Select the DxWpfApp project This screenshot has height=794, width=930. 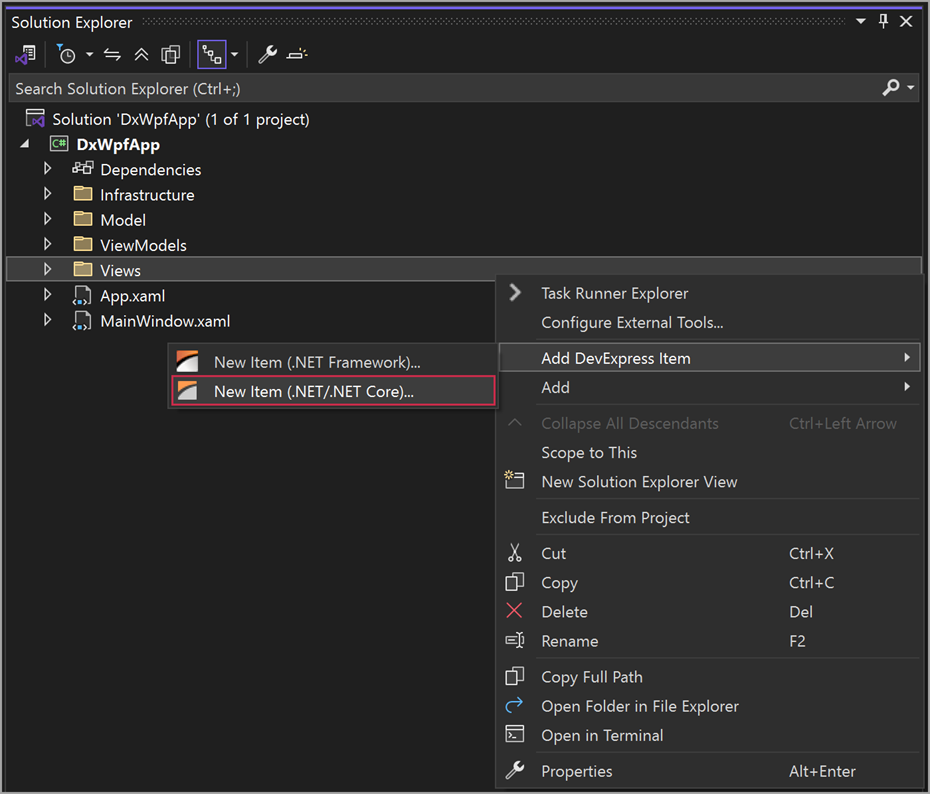(x=118, y=145)
